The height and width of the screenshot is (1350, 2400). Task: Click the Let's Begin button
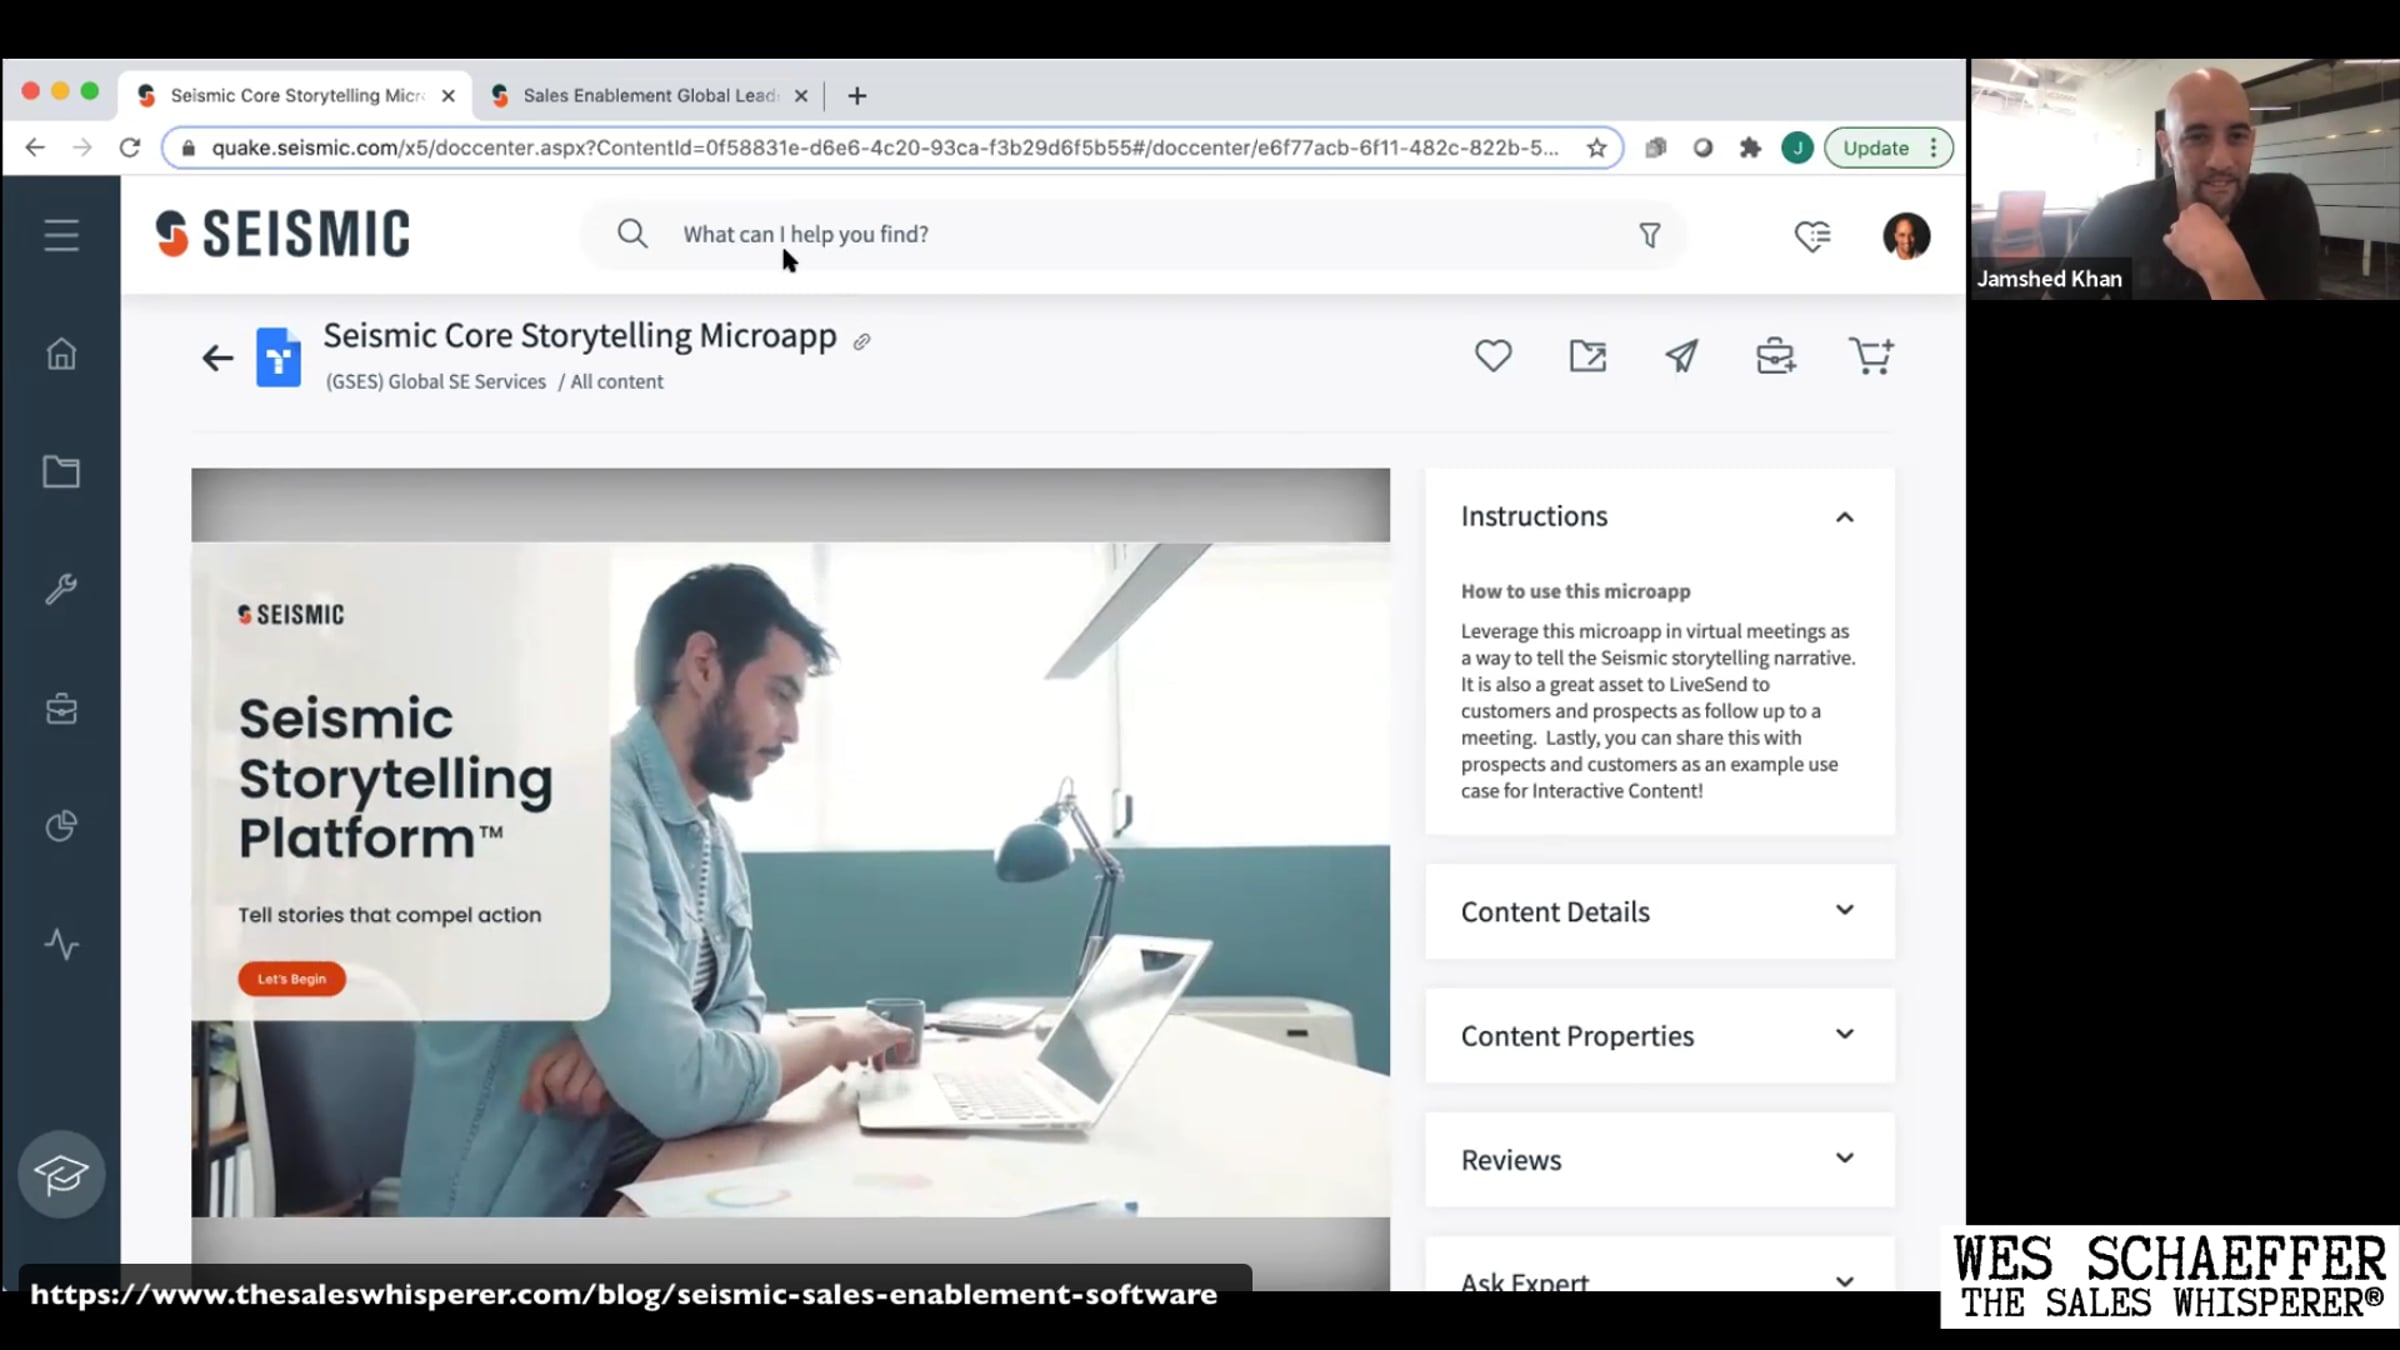click(292, 979)
